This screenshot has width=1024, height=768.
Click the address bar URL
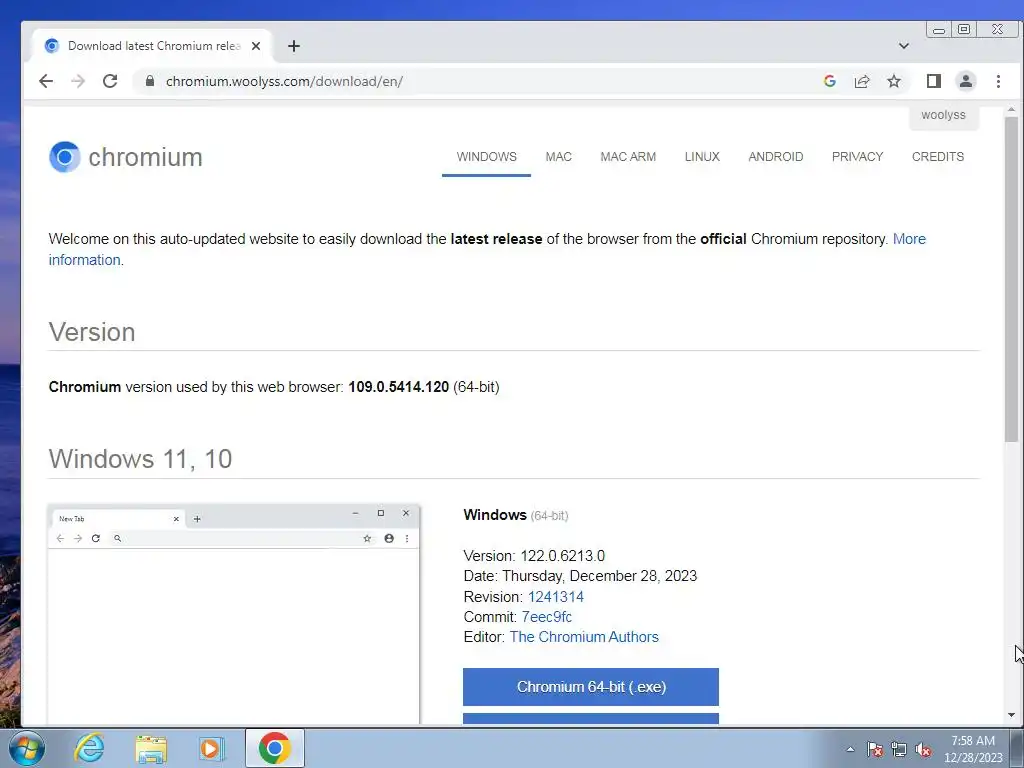point(284,81)
